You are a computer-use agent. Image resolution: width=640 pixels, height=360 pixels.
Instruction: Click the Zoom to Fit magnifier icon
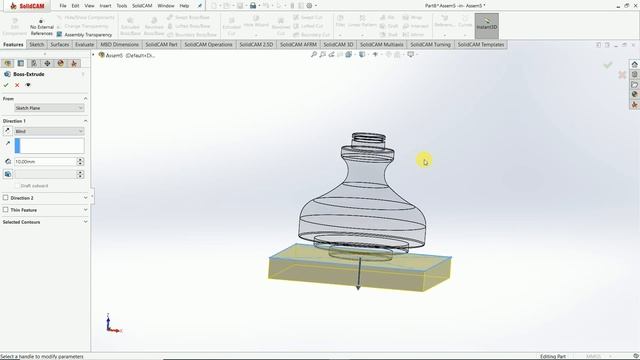tap(313, 54)
